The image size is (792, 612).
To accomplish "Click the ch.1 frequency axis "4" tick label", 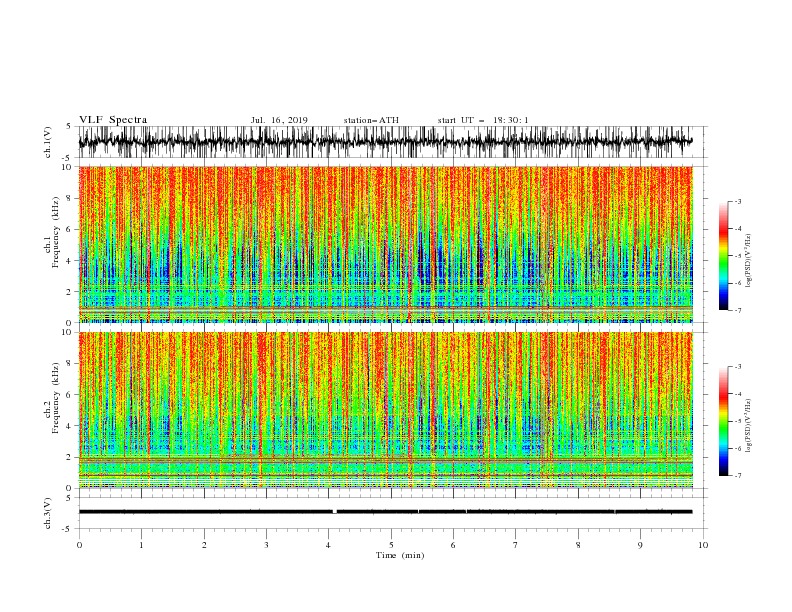I will [69, 261].
